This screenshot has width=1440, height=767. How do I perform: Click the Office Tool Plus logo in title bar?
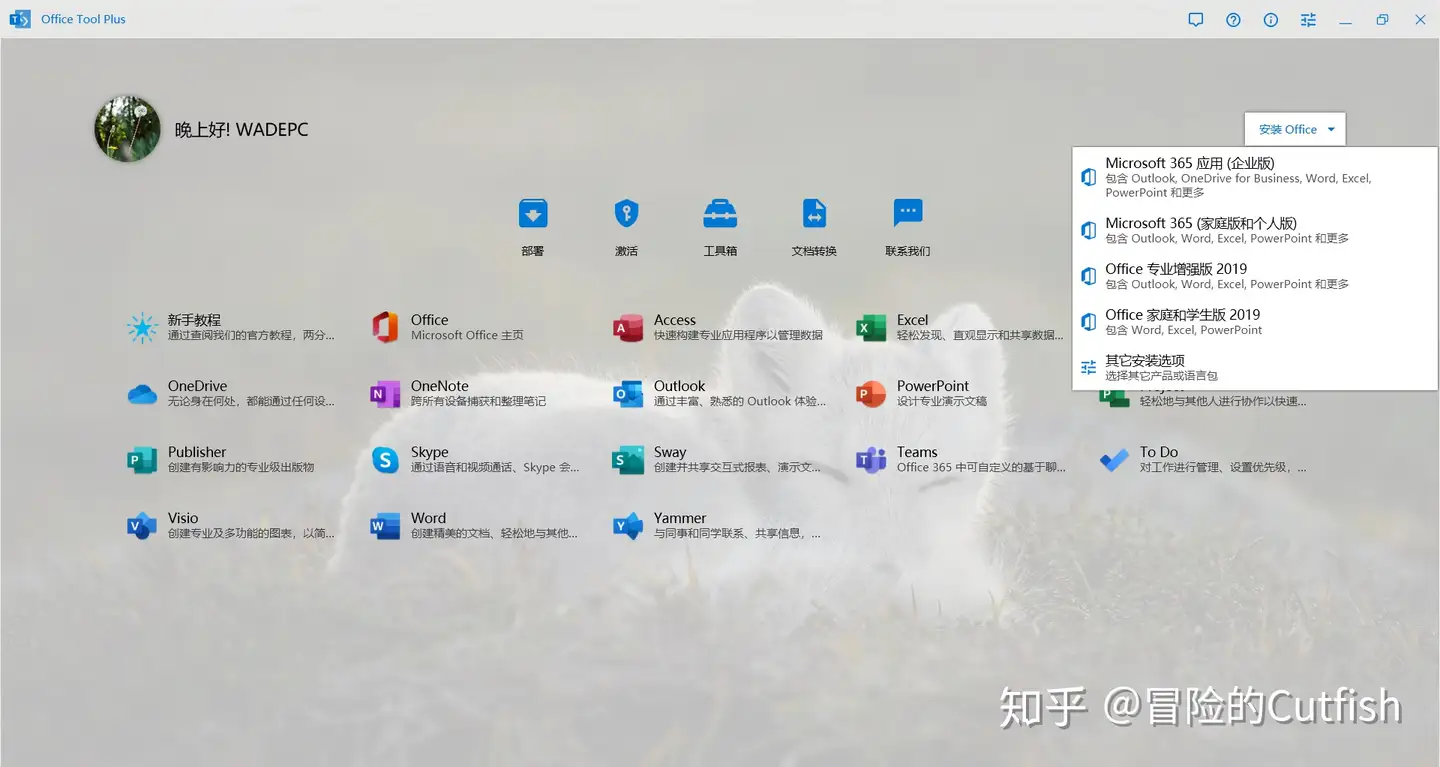point(19,19)
